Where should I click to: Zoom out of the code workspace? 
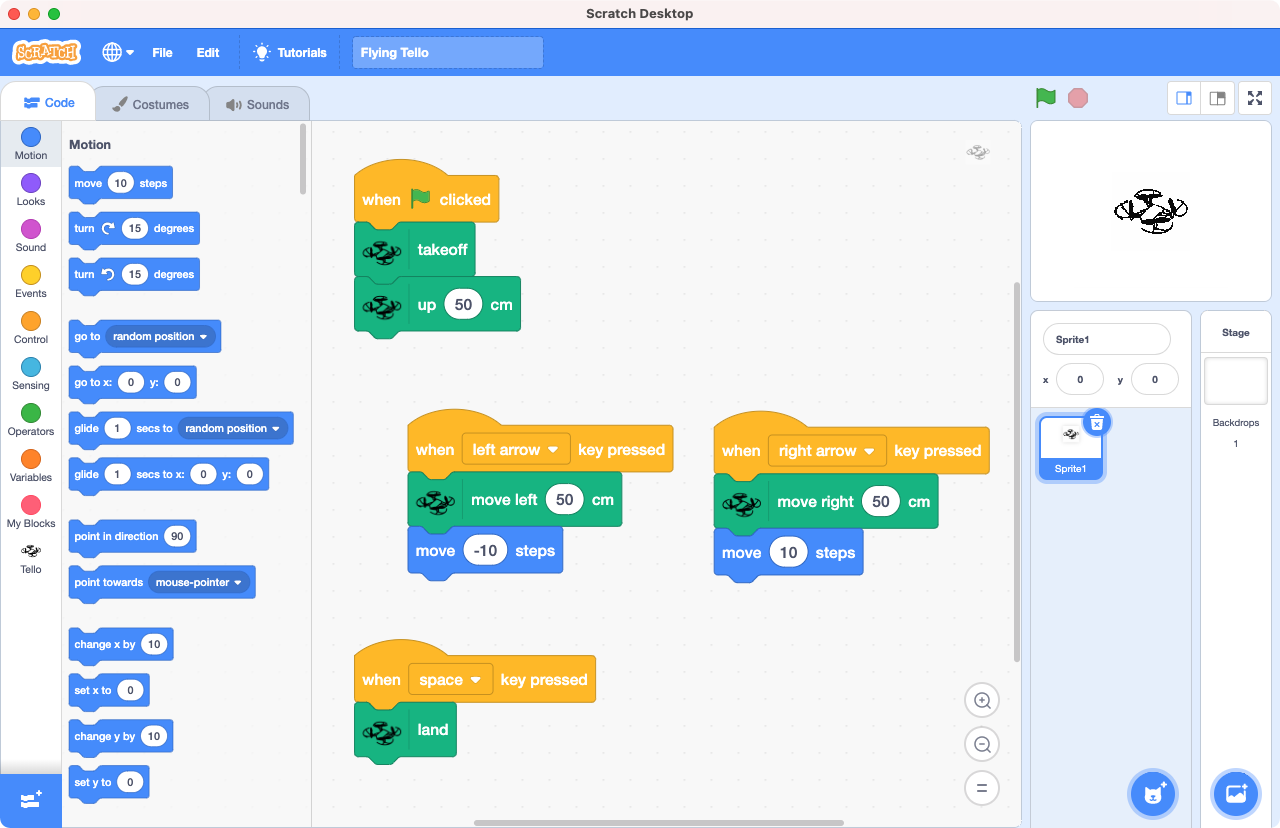[981, 744]
